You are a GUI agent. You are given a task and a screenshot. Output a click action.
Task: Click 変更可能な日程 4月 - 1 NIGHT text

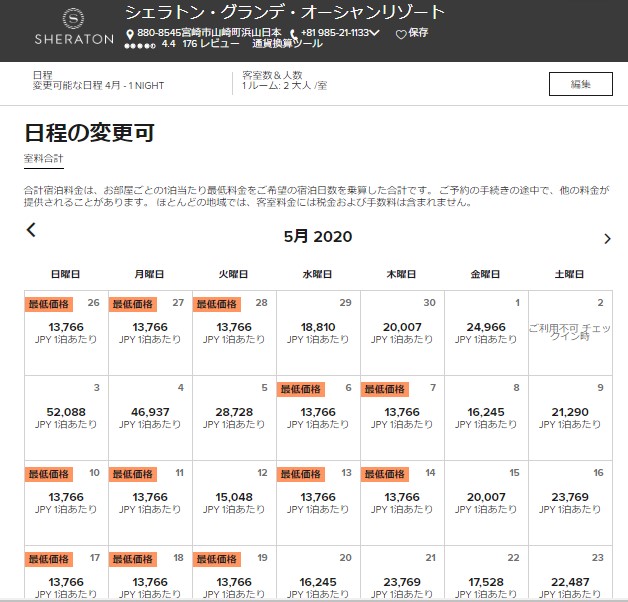coord(98,85)
